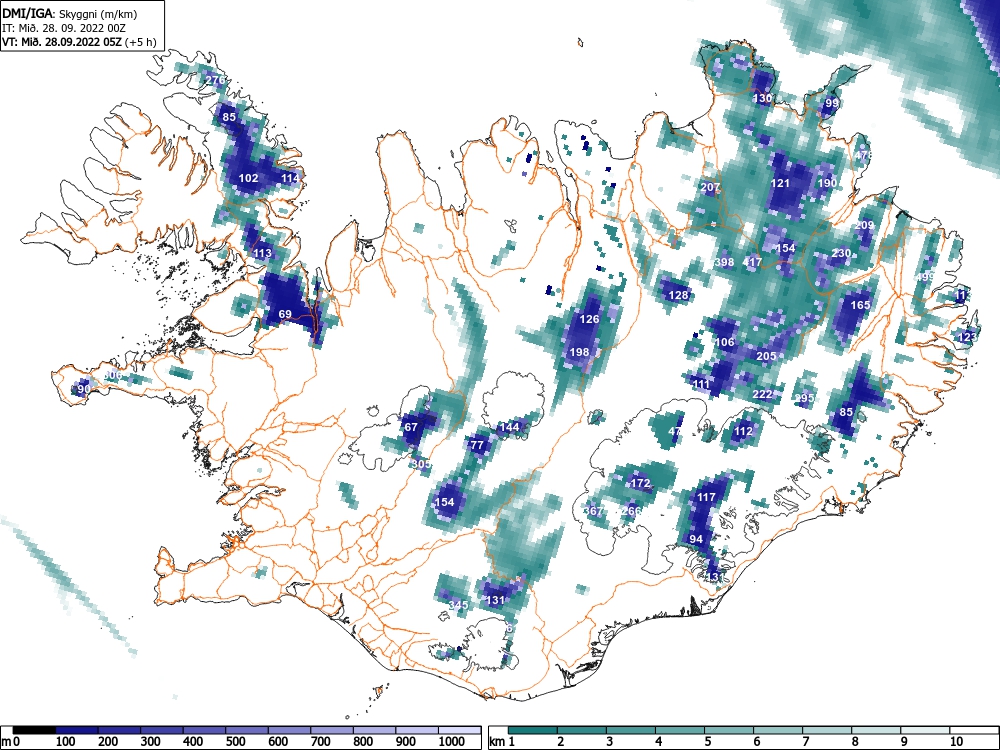Screen dimensions: 1000x750
Task: Click the map value 165
Action: pyautogui.click(x=860, y=305)
